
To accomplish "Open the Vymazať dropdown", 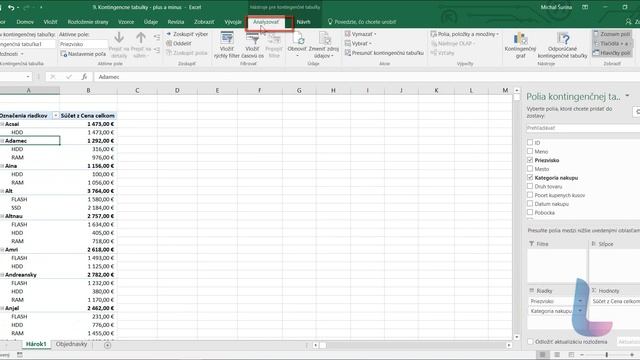I will [360, 34].
